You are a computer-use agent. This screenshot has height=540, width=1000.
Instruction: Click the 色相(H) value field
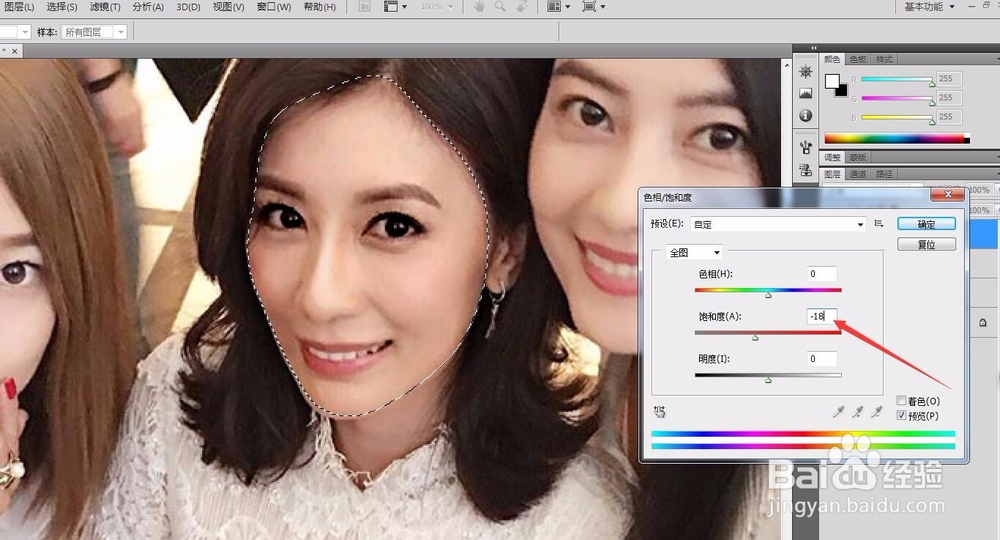pyautogui.click(x=821, y=274)
